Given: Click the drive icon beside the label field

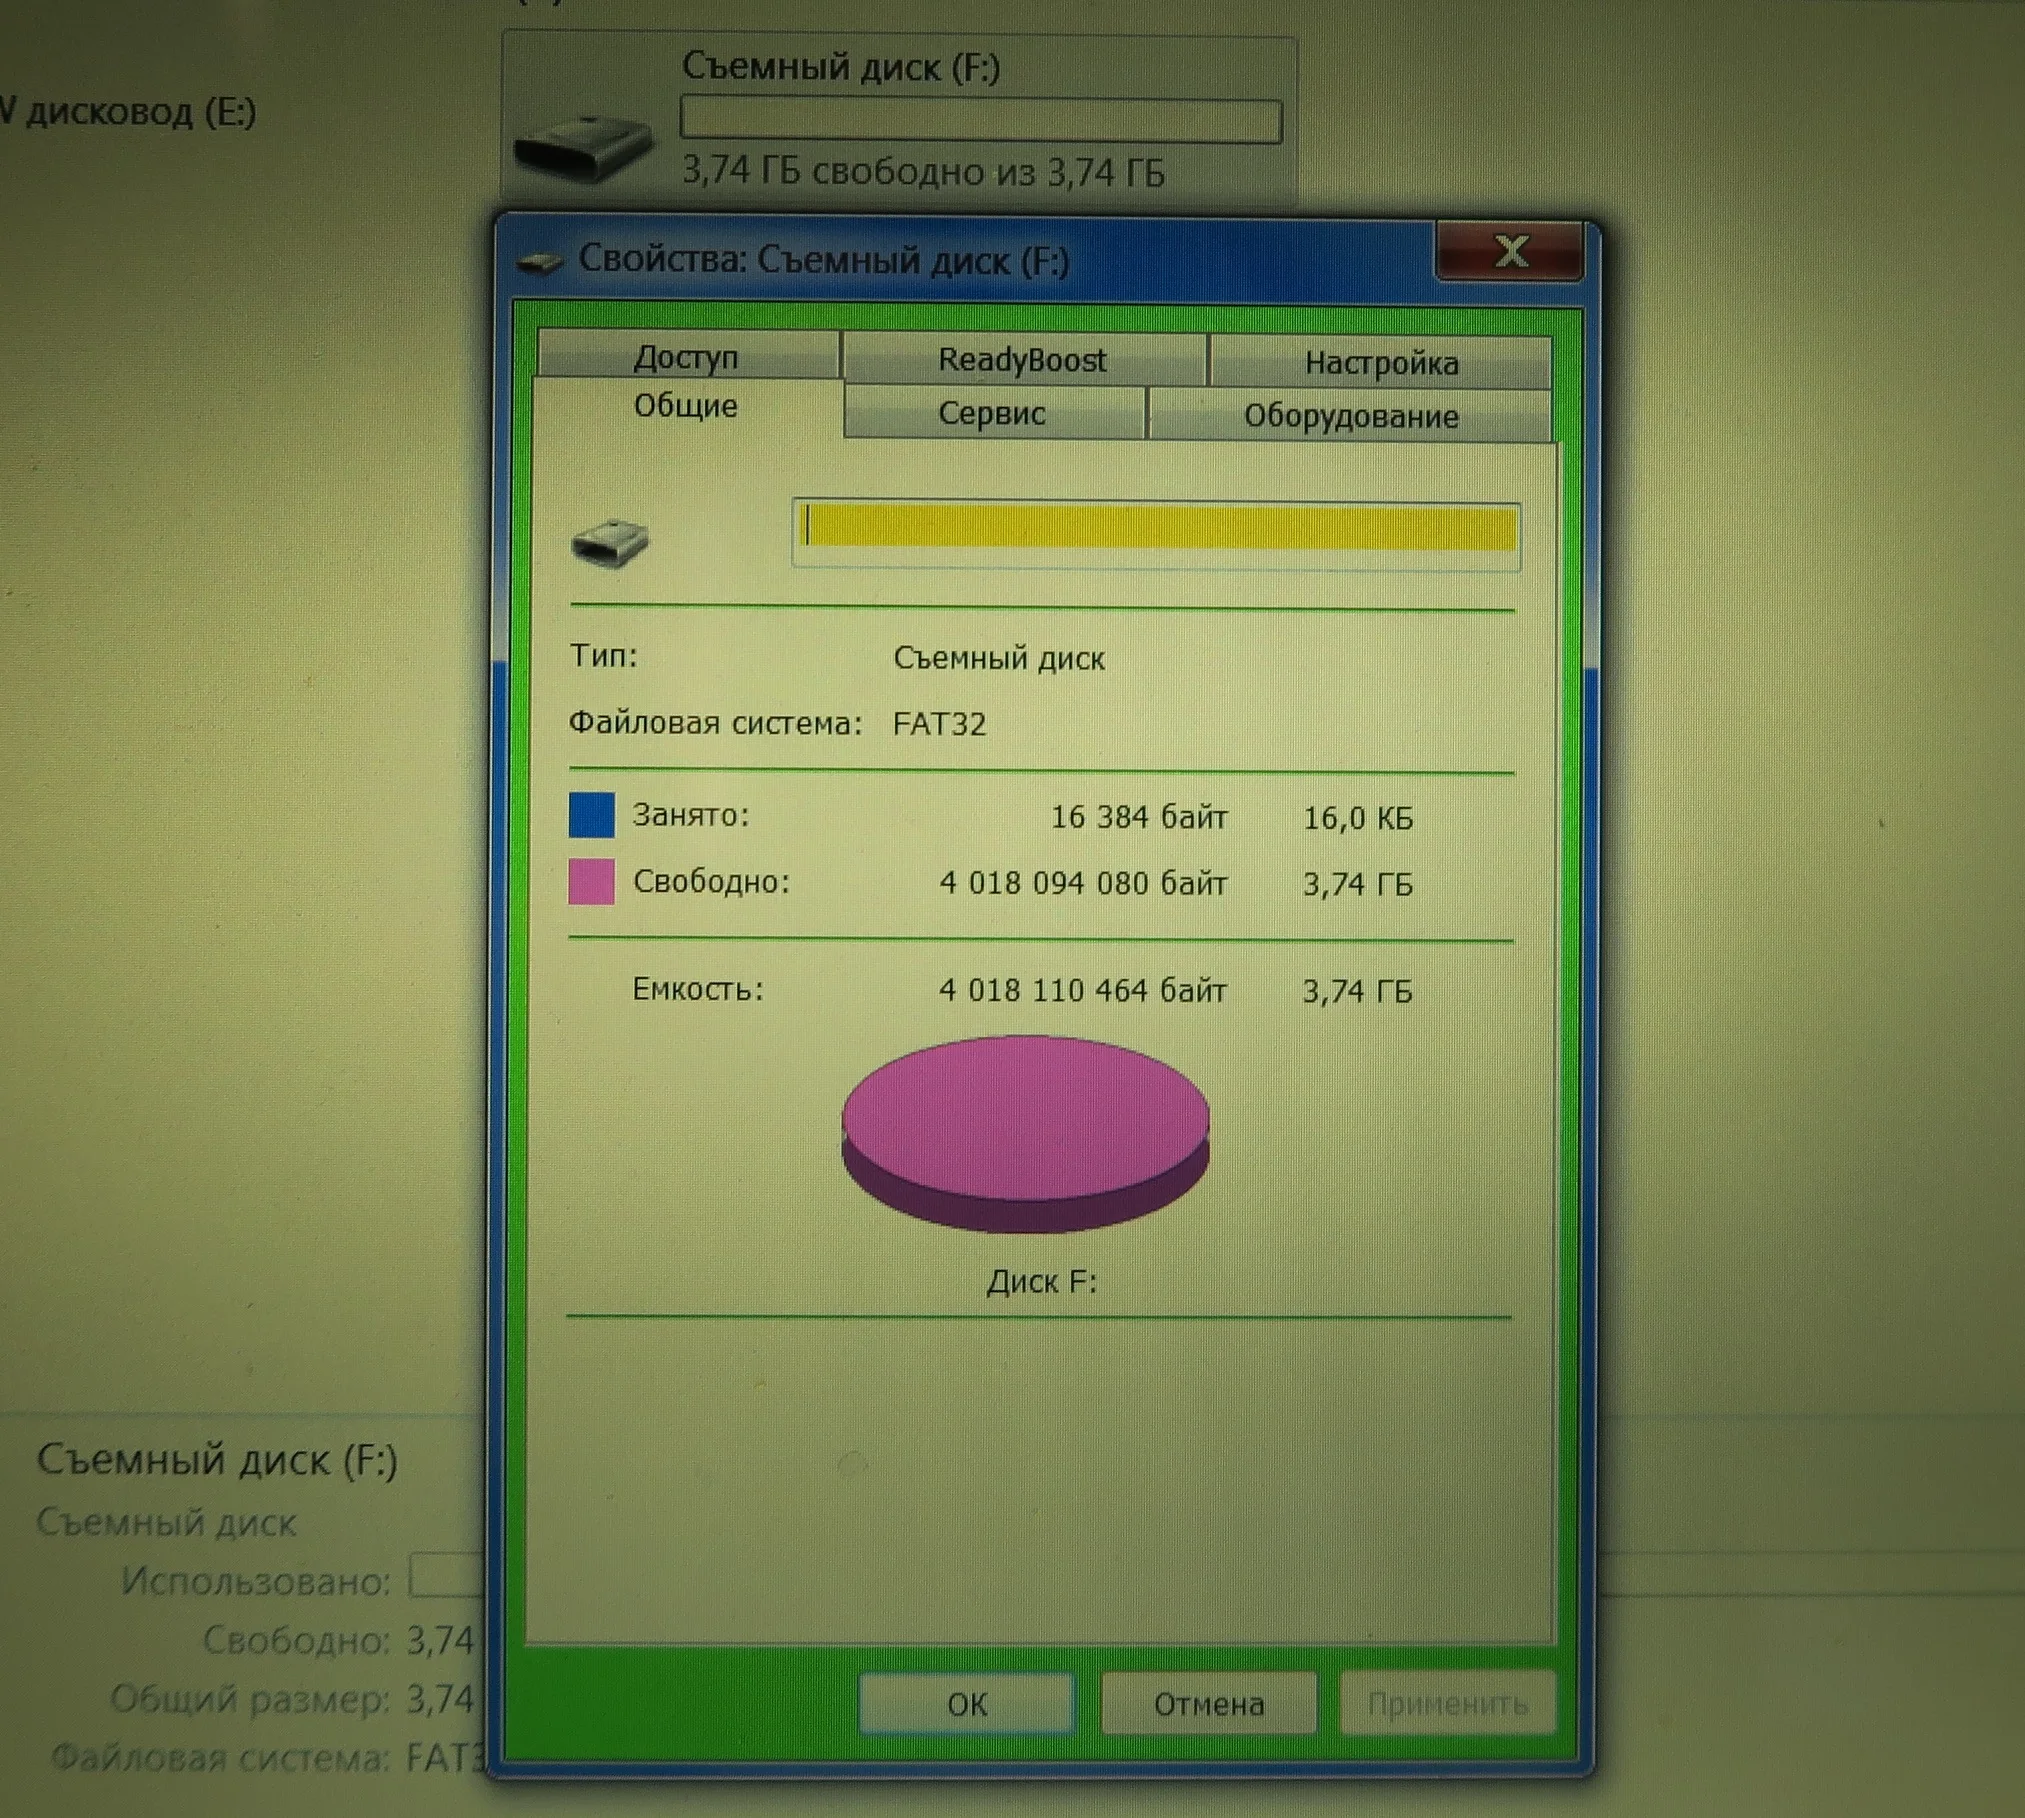Looking at the screenshot, I should 610,544.
